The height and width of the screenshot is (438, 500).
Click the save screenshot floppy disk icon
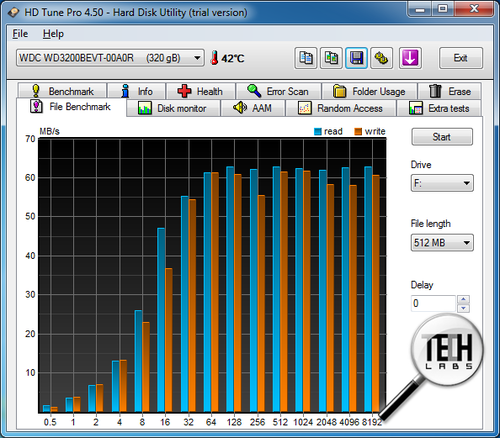pos(356,58)
